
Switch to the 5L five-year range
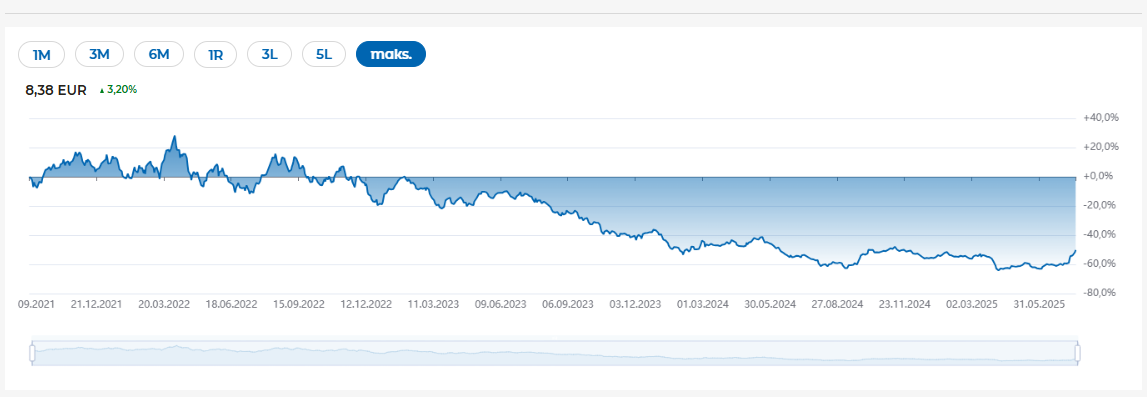coord(324,54)
